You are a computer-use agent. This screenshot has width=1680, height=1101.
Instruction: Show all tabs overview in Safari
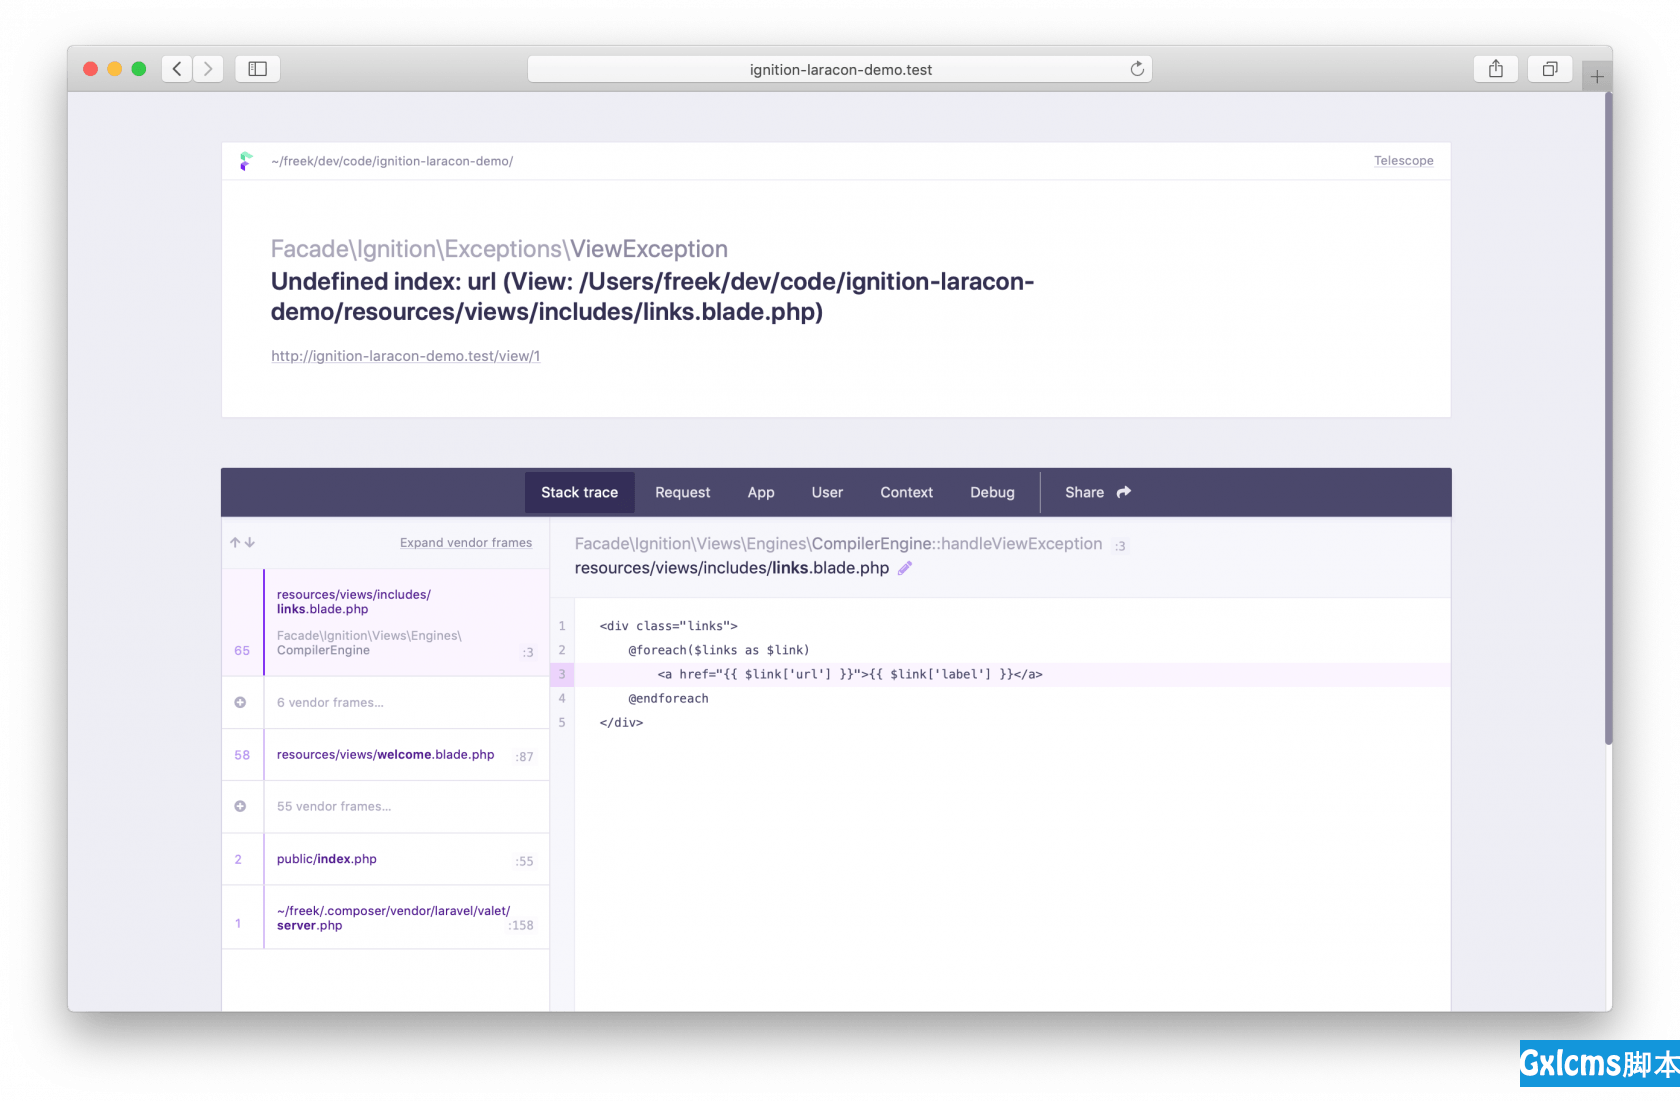(1549, 69)
